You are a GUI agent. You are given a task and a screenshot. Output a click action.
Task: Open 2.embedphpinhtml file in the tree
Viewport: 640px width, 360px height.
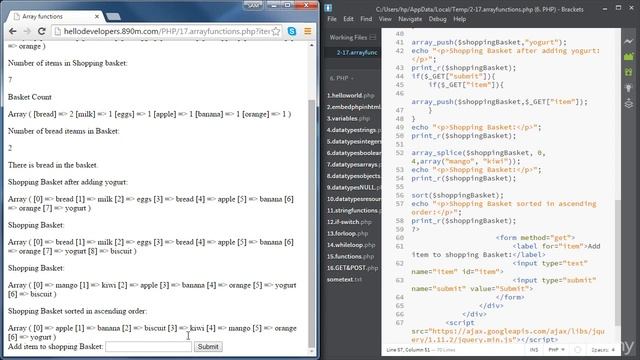tap(353, 107)
